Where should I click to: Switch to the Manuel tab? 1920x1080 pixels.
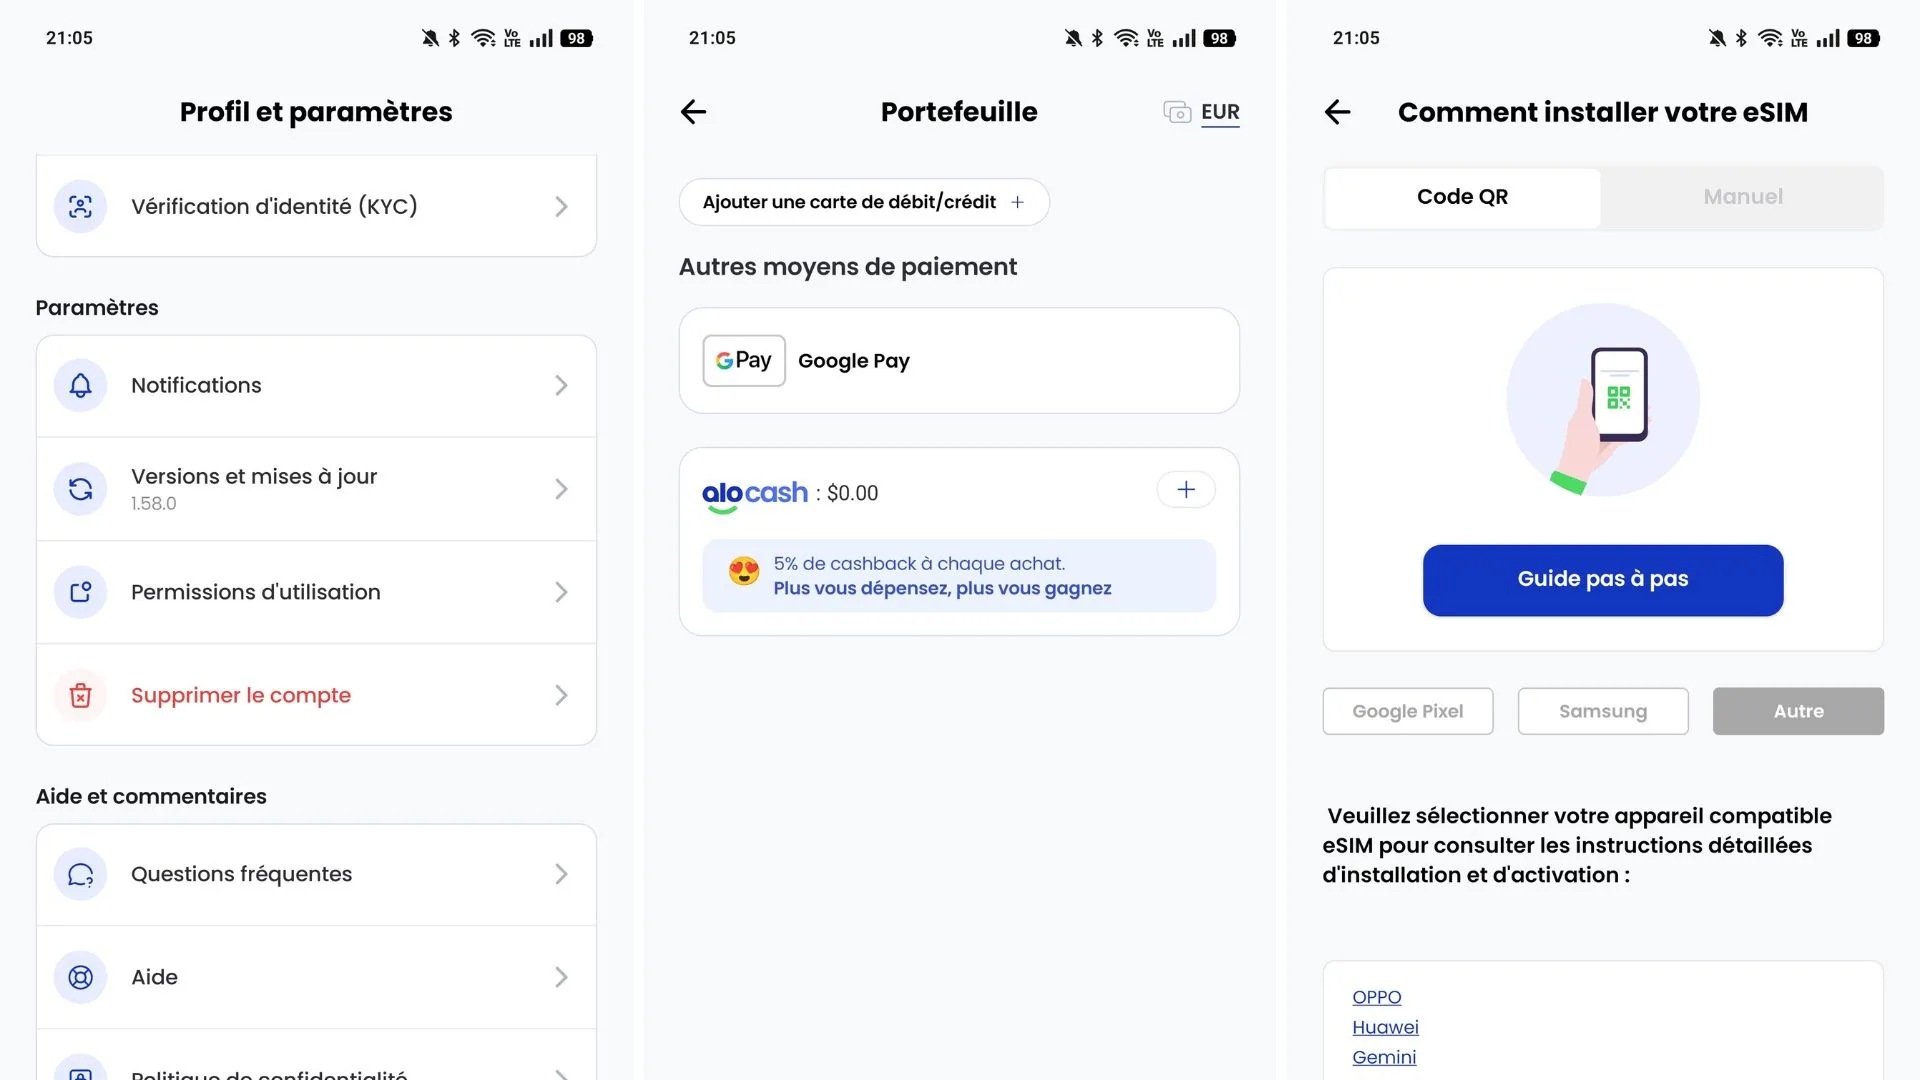coord(1742,197)
